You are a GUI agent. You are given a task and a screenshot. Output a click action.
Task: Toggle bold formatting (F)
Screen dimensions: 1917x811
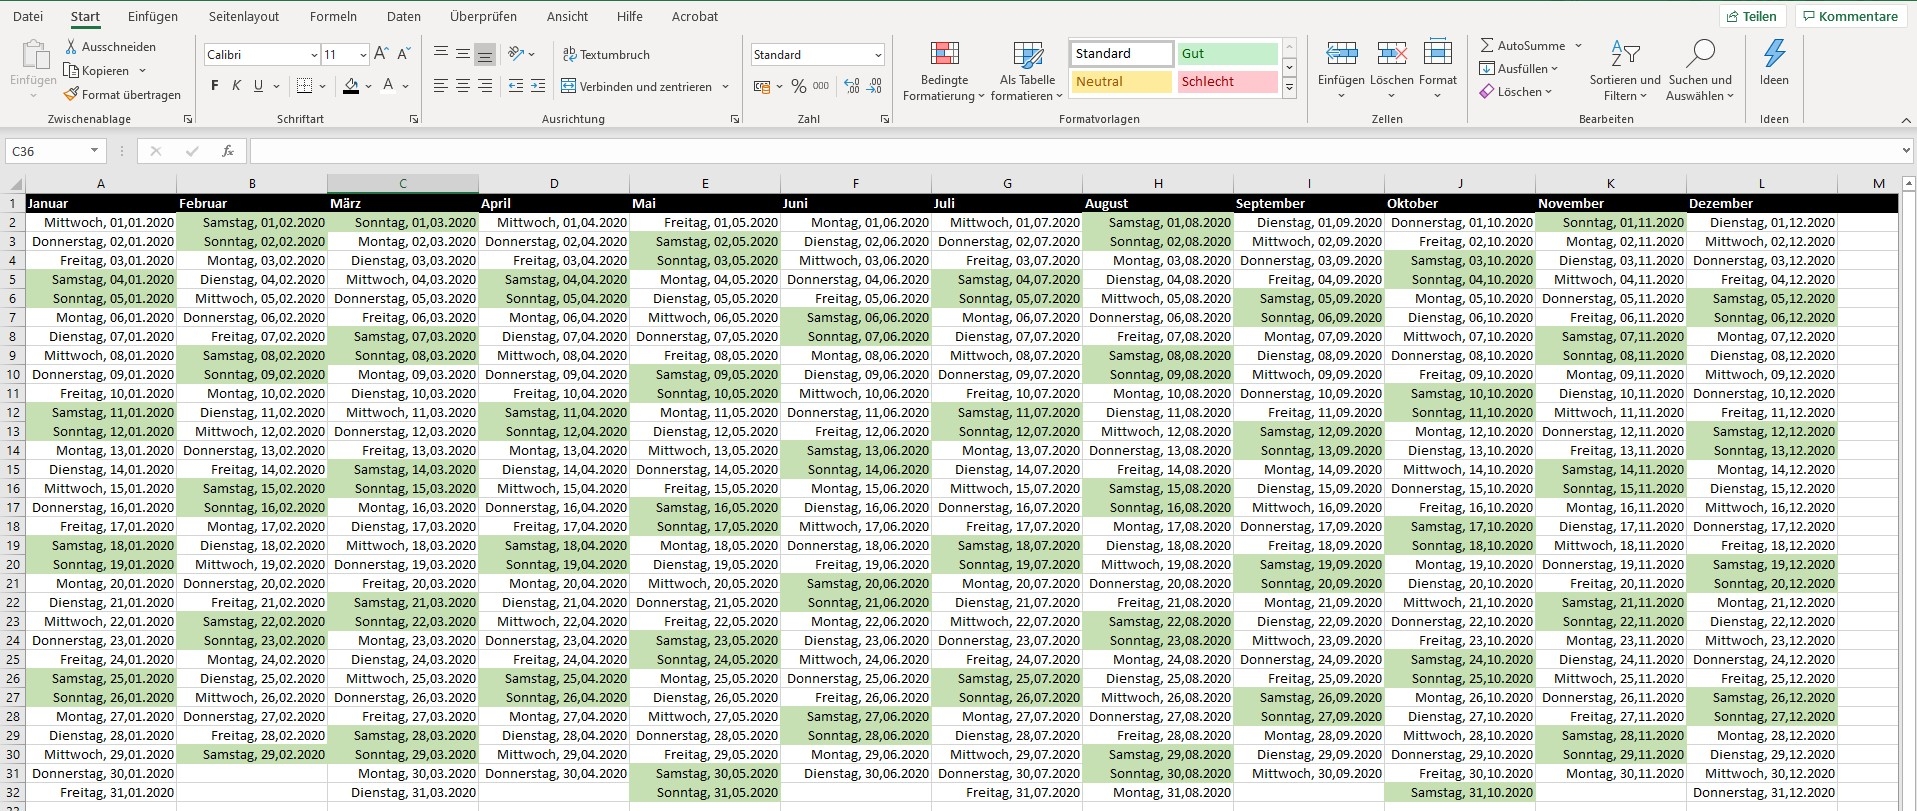[214, 86]
